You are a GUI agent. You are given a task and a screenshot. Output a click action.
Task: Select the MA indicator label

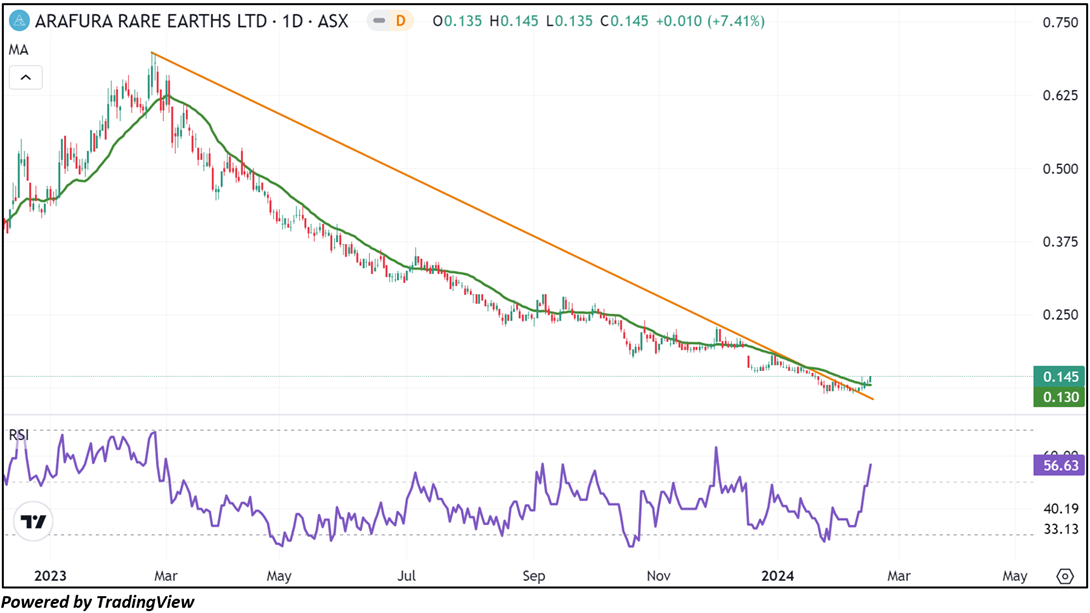tap(19, 50)
